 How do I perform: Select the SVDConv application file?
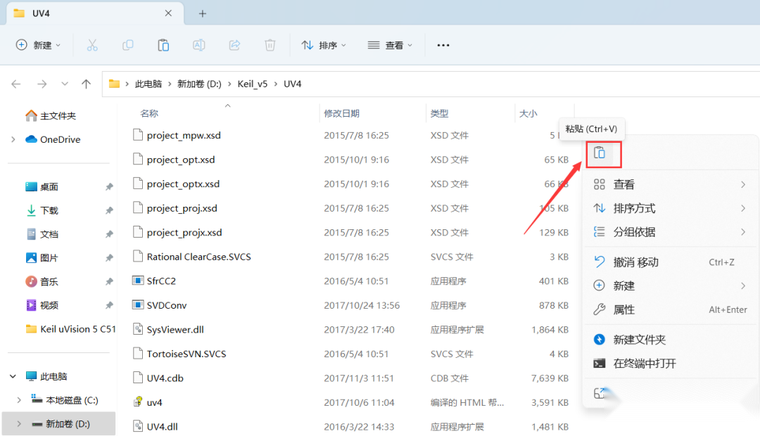coord(166,305)
